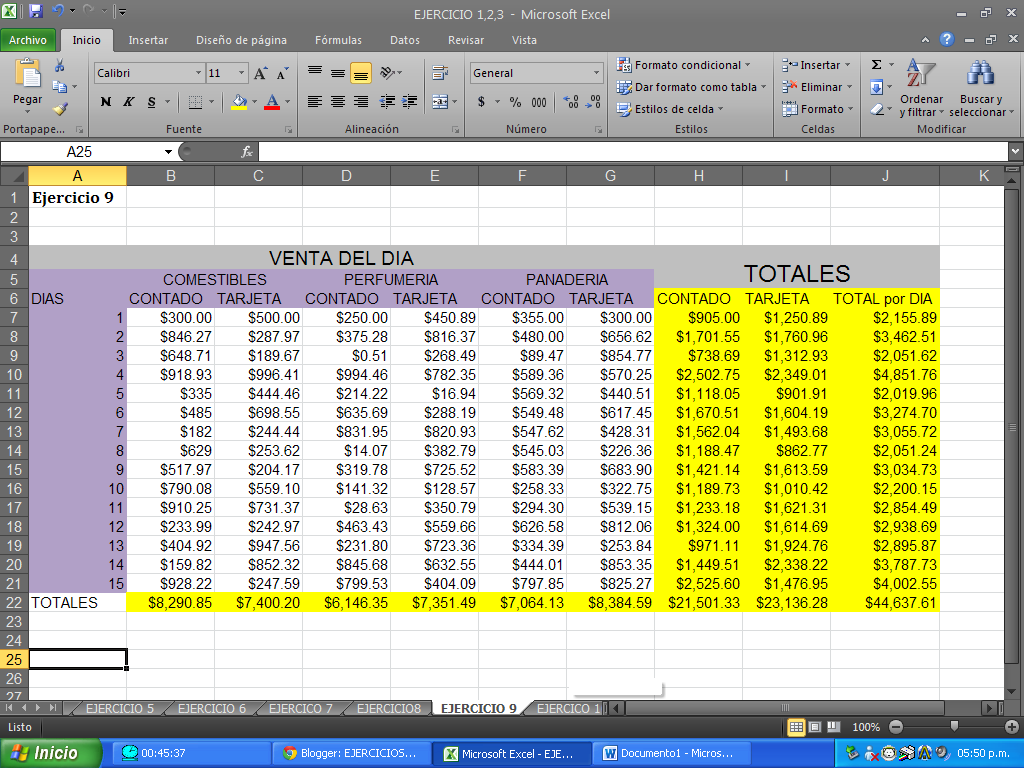Click the AutoSum (Σ) icon
This screenshot has width=1024, height=768.
pyautogui.click(x=876, y=62)
